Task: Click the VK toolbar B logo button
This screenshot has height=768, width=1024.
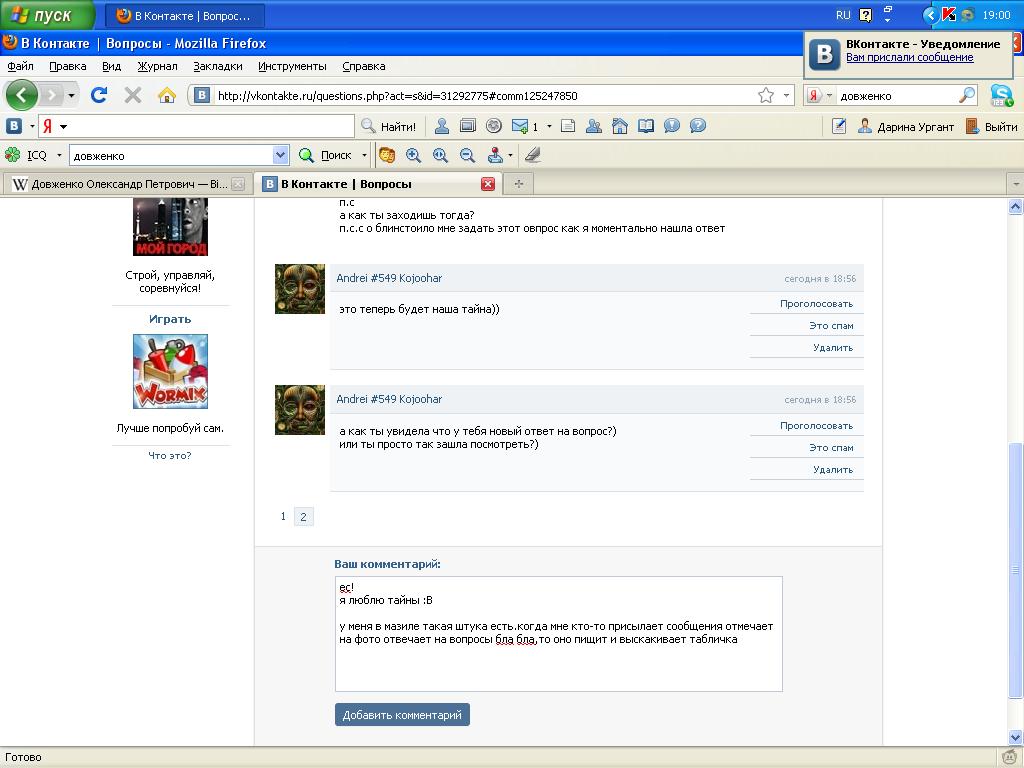Action: pyautogui.click(x=14, y=126)
